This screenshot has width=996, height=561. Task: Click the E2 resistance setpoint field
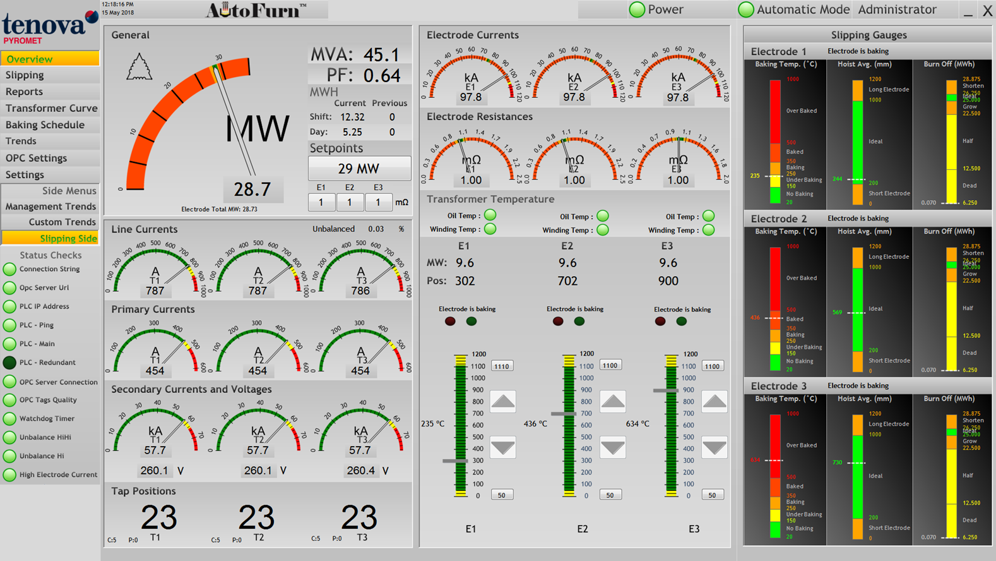(x=349, y=202)
